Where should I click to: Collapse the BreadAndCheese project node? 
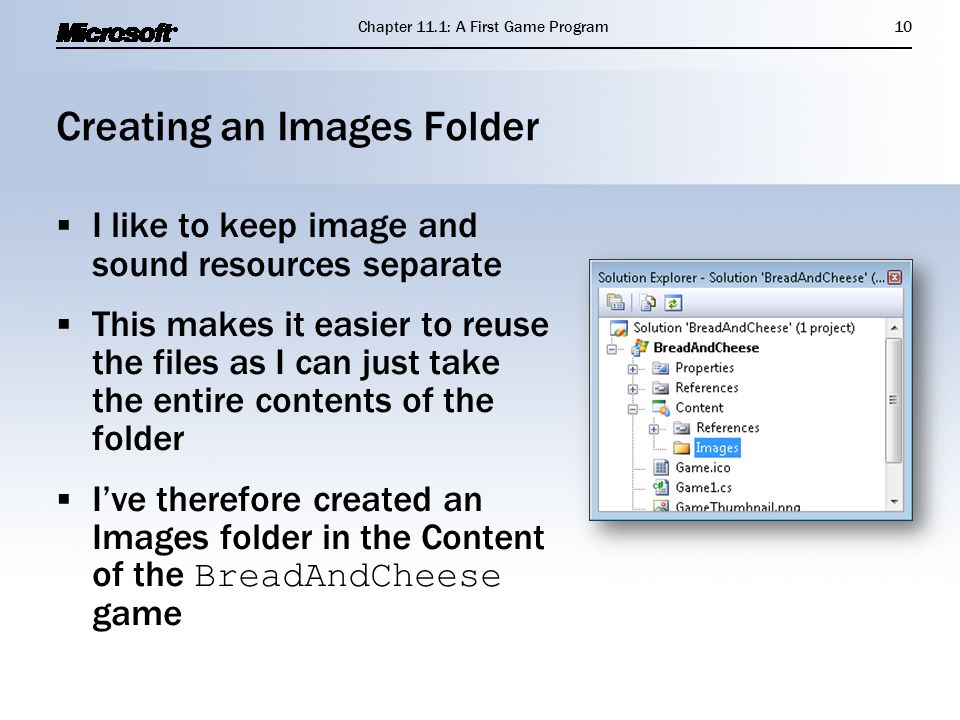click(x=612, y=349)
